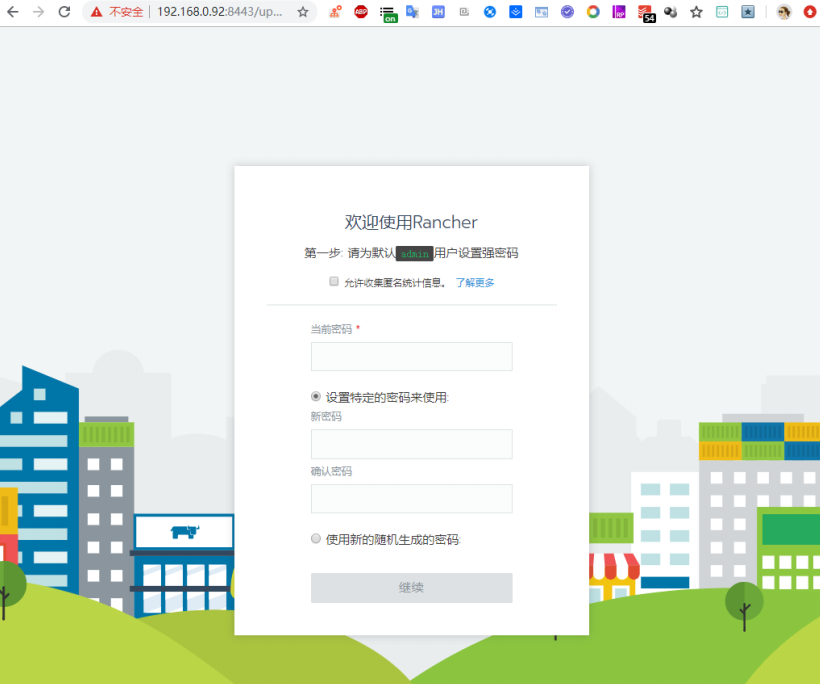
Task: Open the purple RP extension icon
Action: click(x=619, y=12)
